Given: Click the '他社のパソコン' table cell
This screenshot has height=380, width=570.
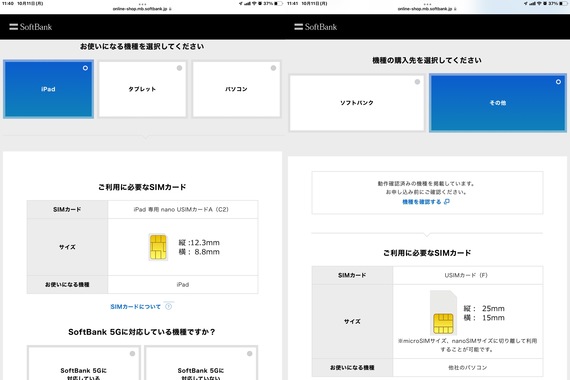Looking at the screenshot, I should 468,368.
